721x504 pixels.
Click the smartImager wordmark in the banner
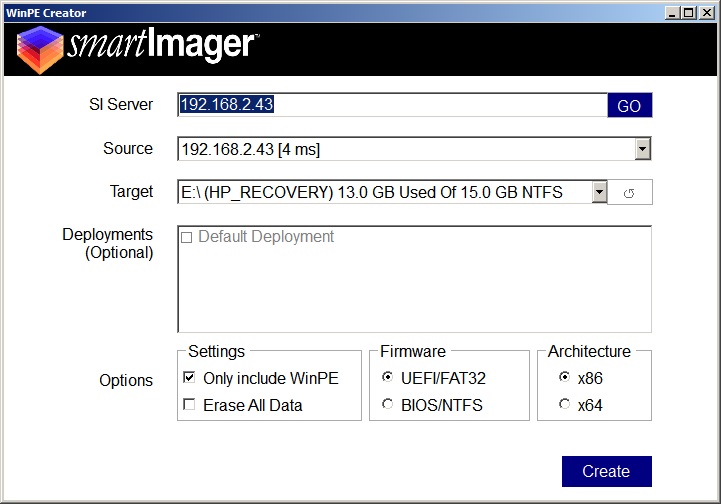click(163, 46)
